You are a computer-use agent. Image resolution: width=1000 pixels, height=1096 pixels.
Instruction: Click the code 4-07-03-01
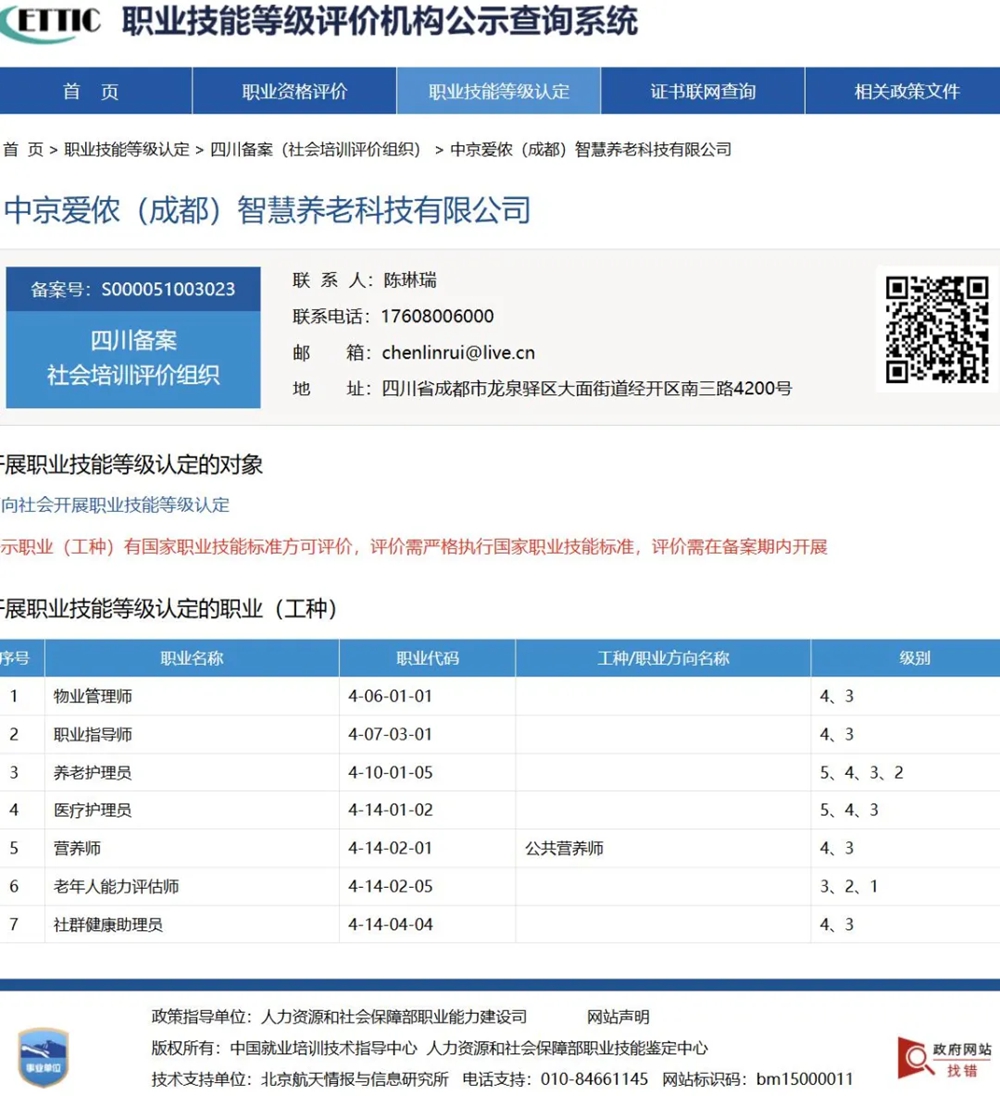(x=390, y=735)
